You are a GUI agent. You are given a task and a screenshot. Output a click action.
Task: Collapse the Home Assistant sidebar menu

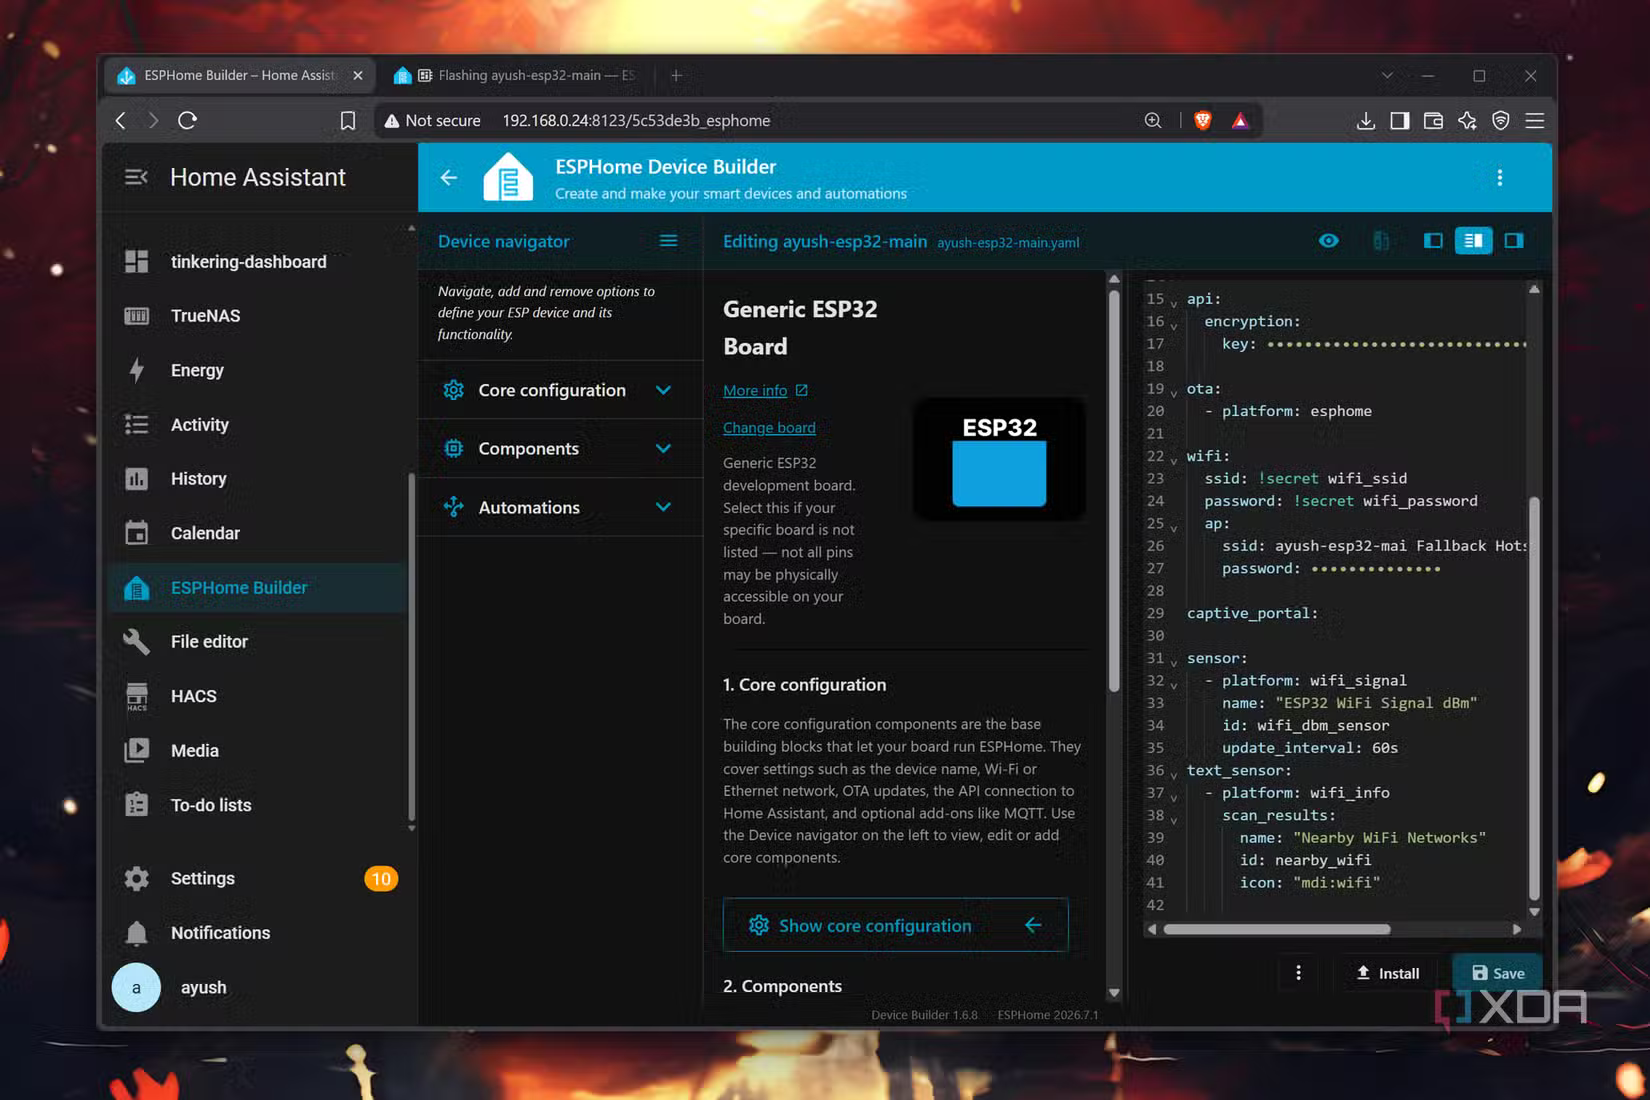point(136,177)
